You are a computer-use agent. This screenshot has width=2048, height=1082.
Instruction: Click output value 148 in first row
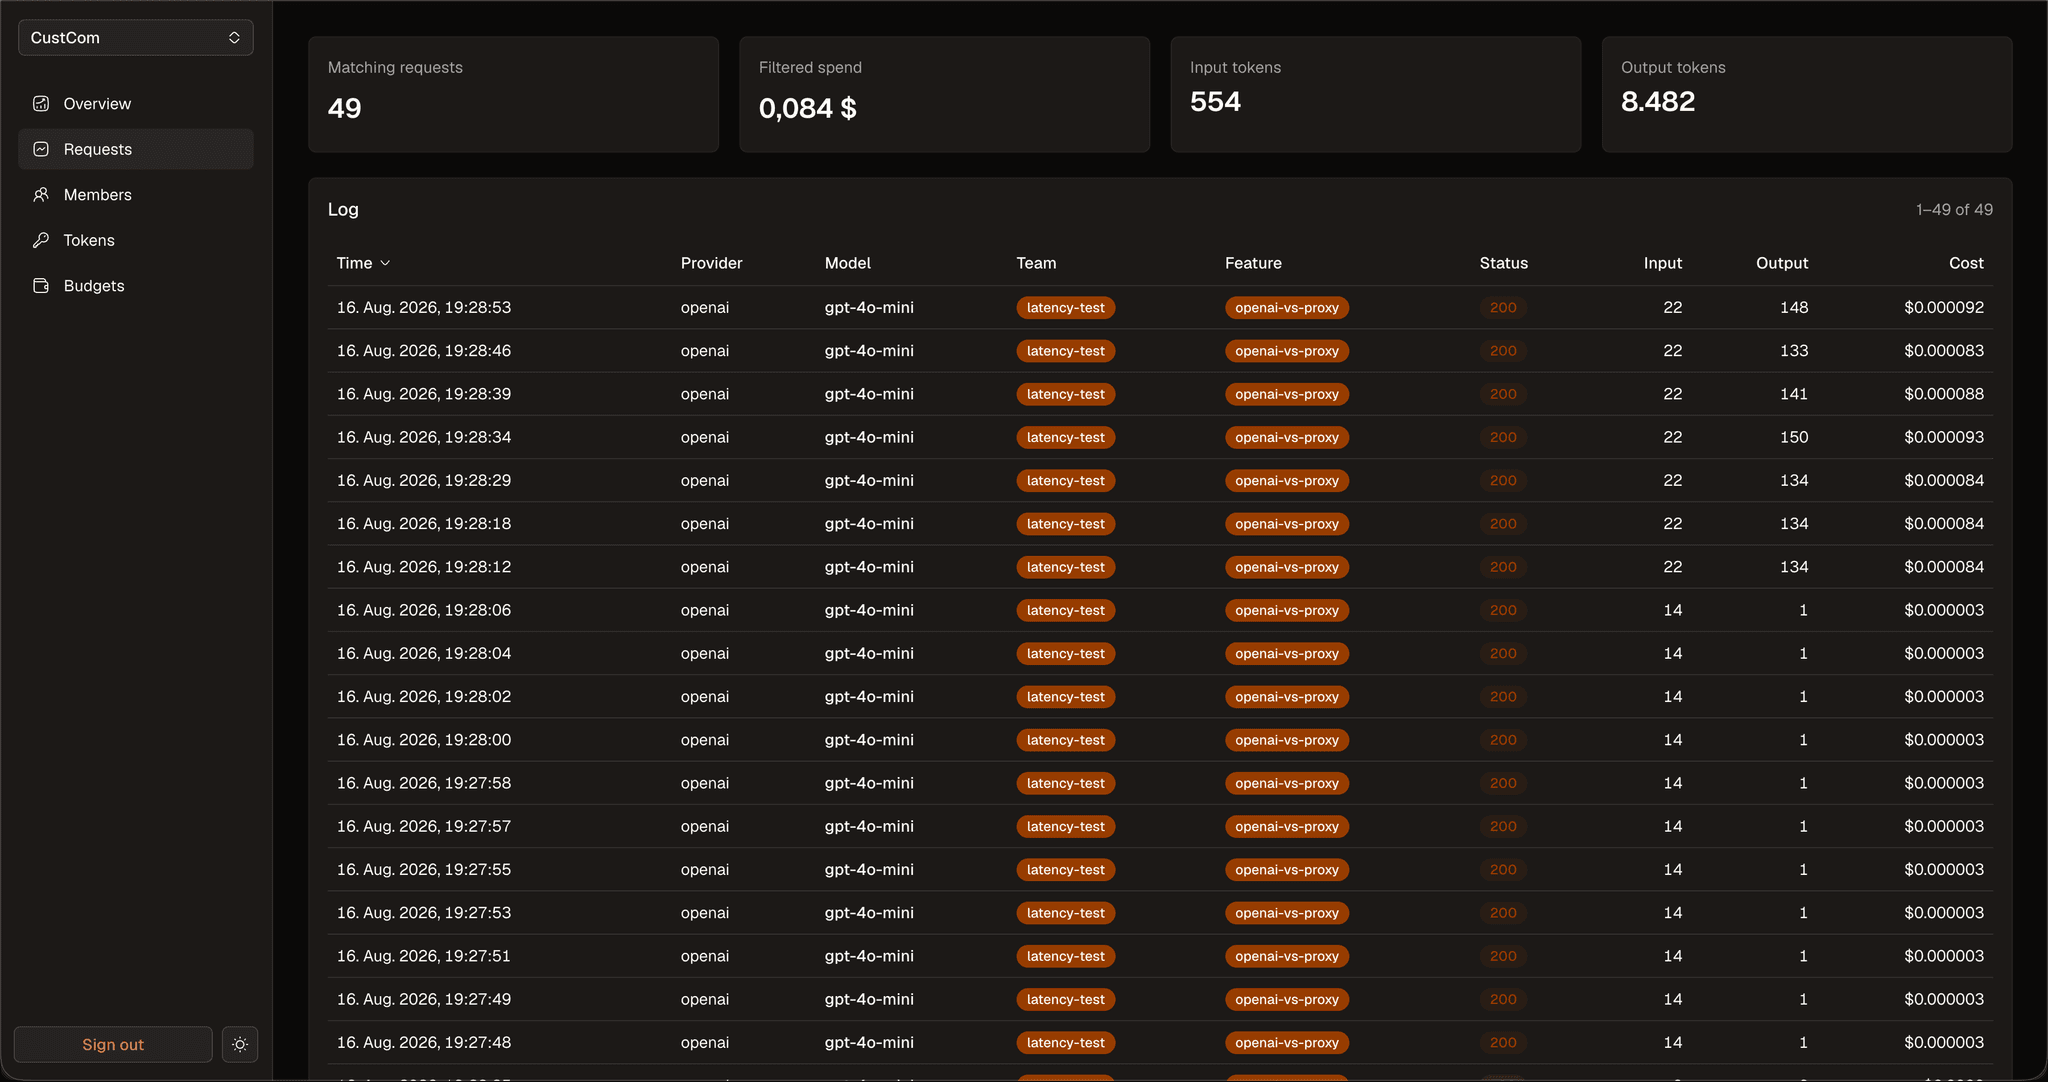point(1794,308)
